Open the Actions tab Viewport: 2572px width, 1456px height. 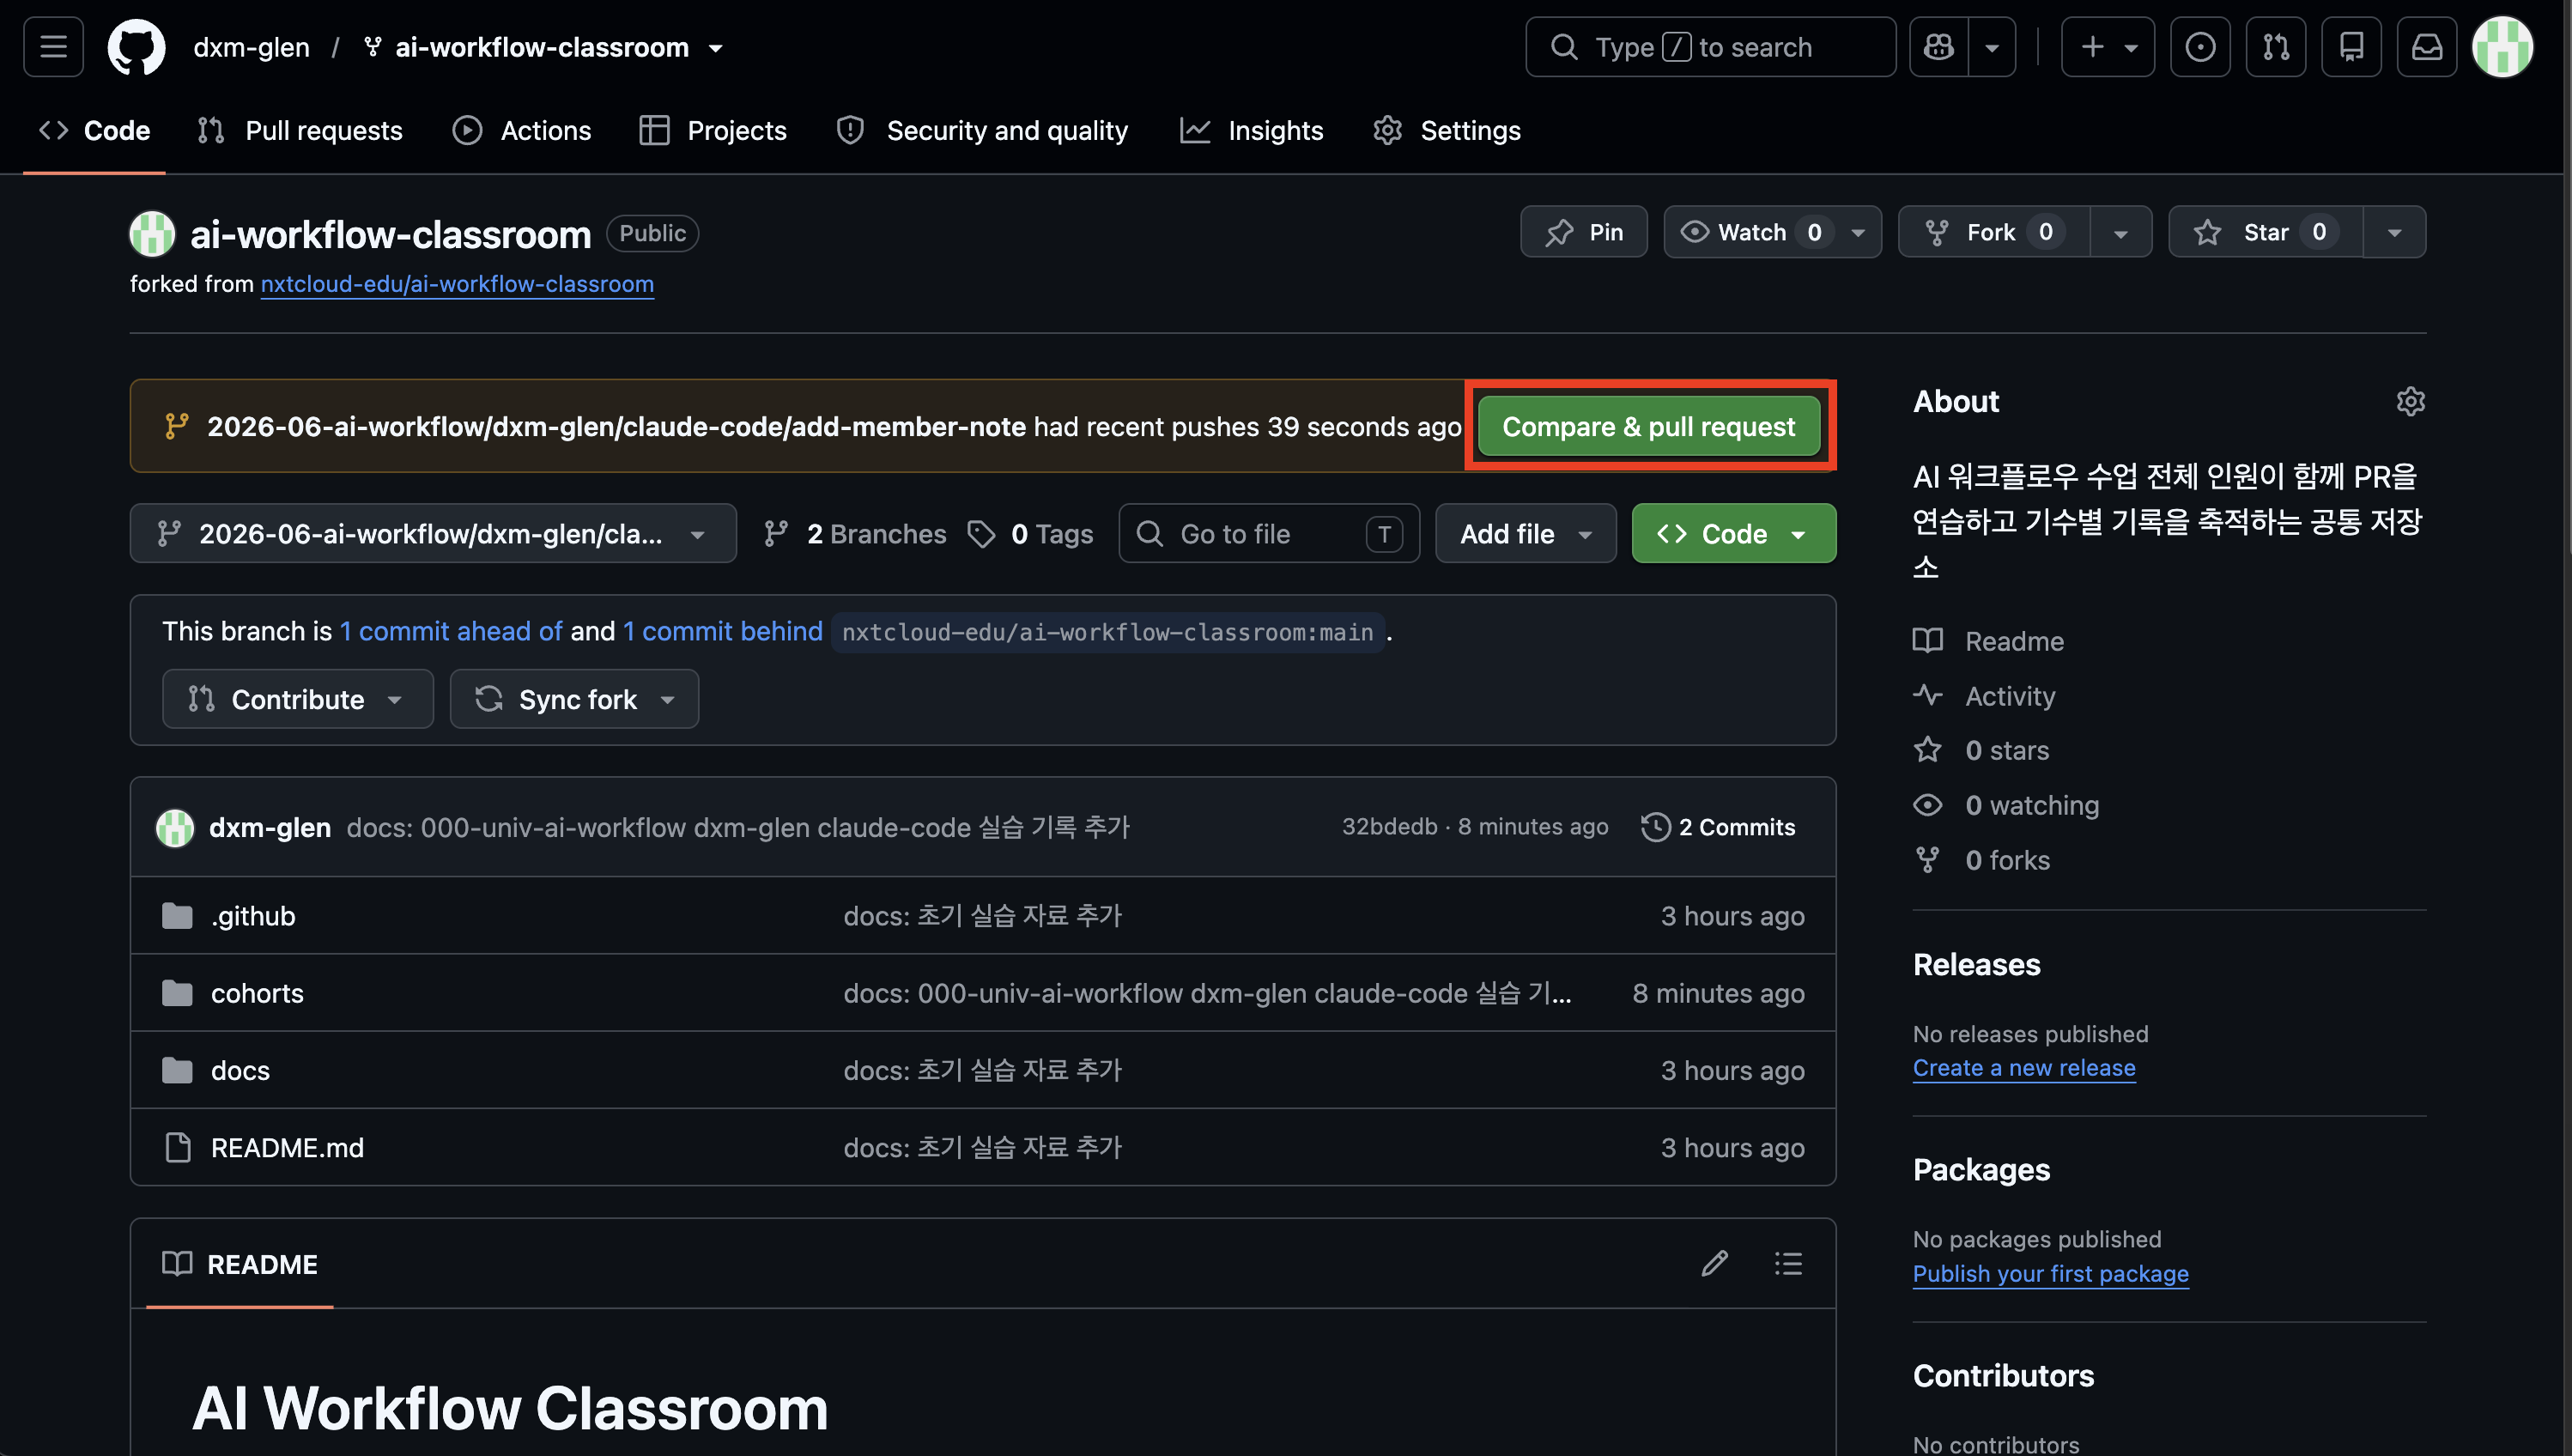pyautogui.click(x=522, y=130)
